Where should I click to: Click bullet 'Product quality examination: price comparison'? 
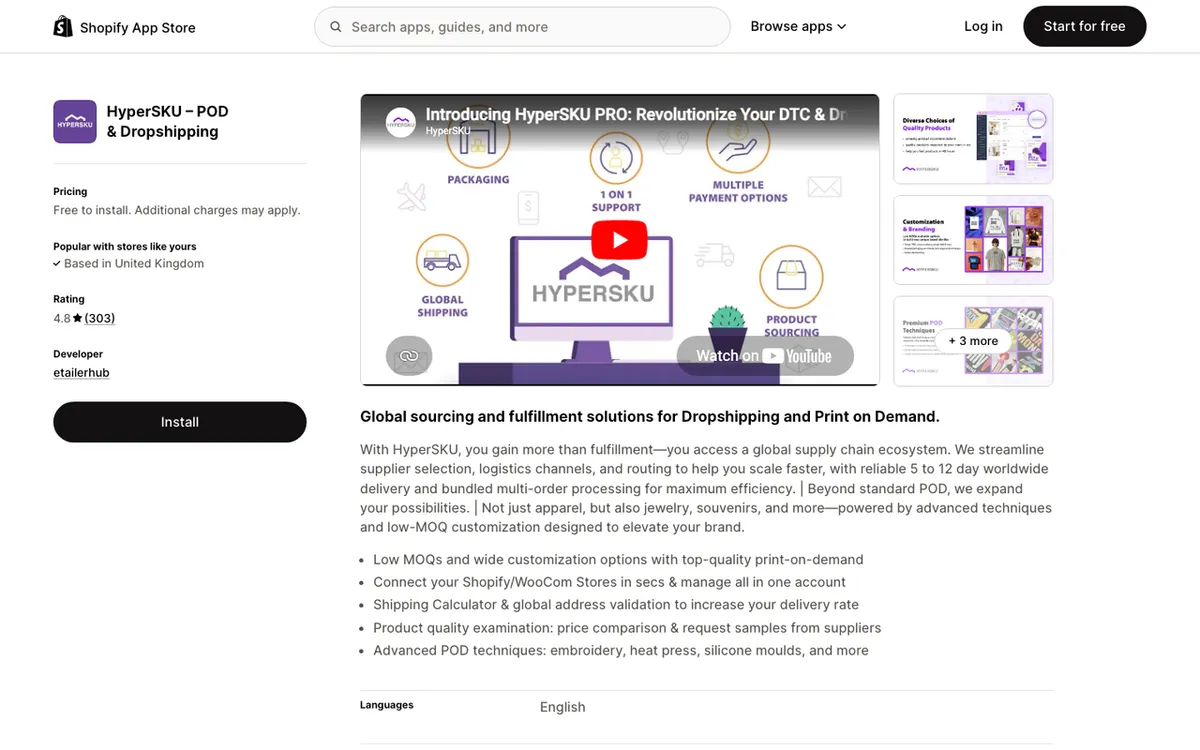(627, 628)
